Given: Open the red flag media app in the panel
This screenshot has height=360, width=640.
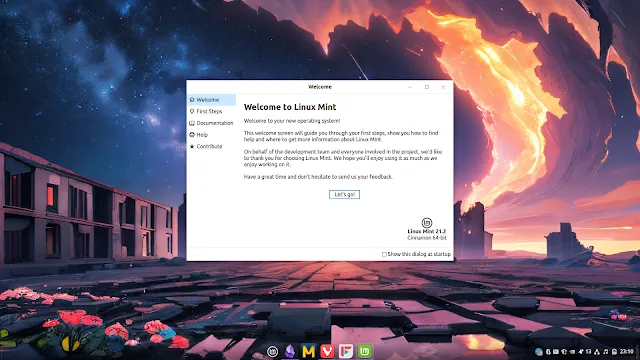Looking at the screenshot, I should coord(346,351).
